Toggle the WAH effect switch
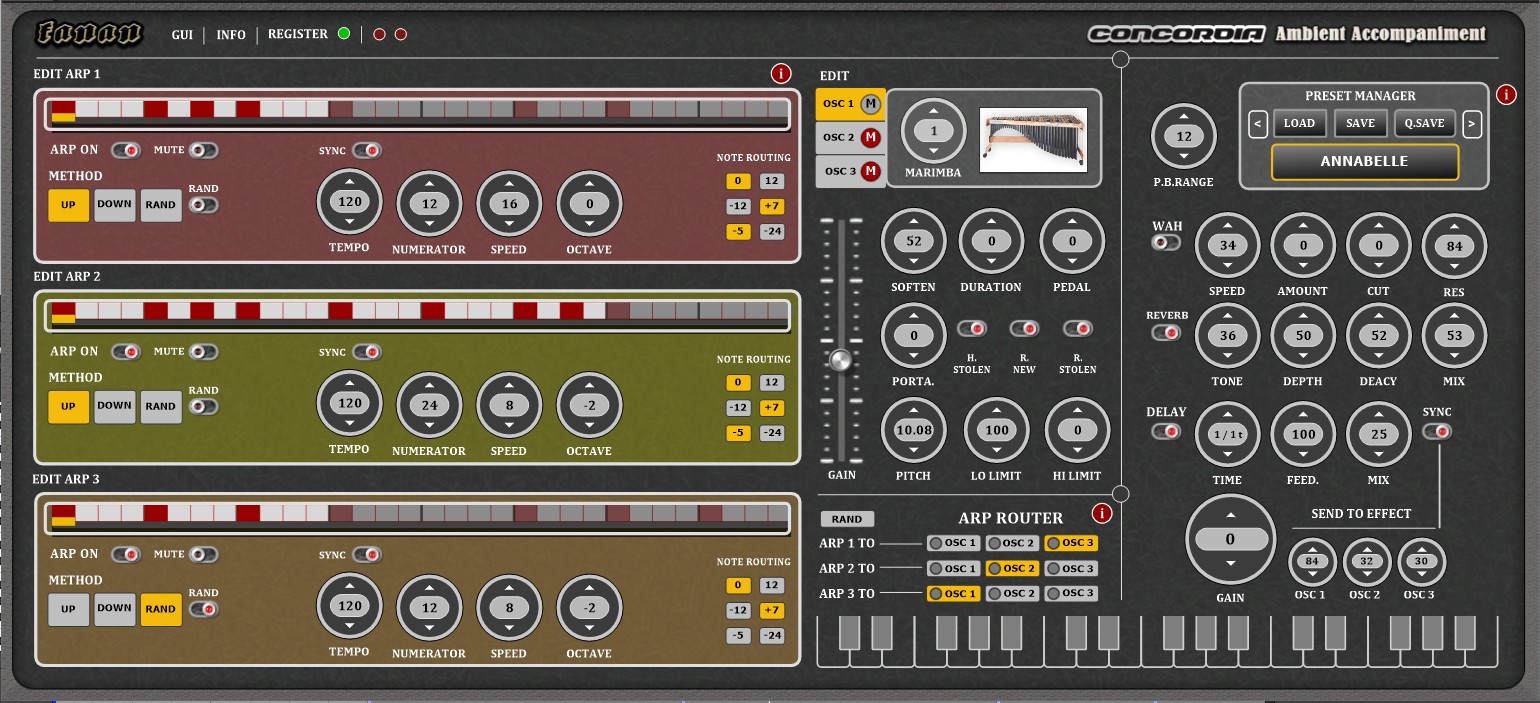The image size is (1540, 703). coord(1165,242)
